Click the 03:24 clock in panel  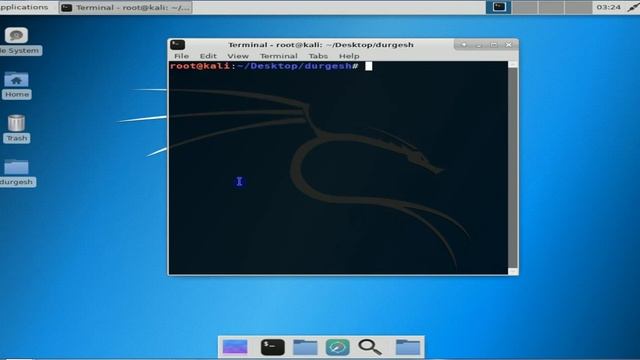pos(608,7)
